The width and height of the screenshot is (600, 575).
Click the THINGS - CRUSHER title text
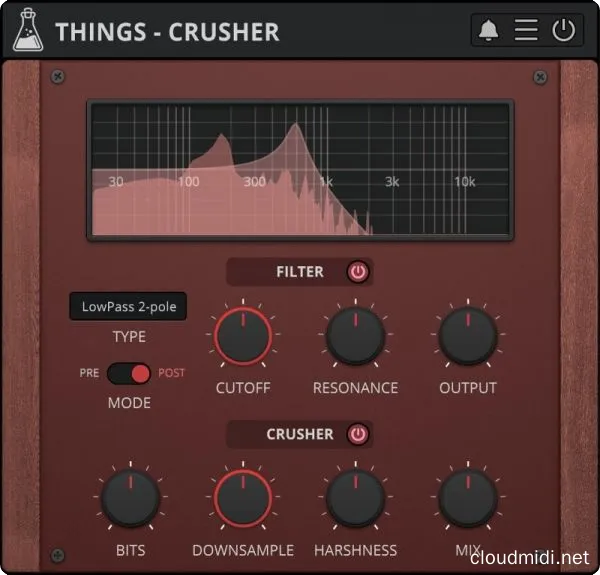coord(168,31)
